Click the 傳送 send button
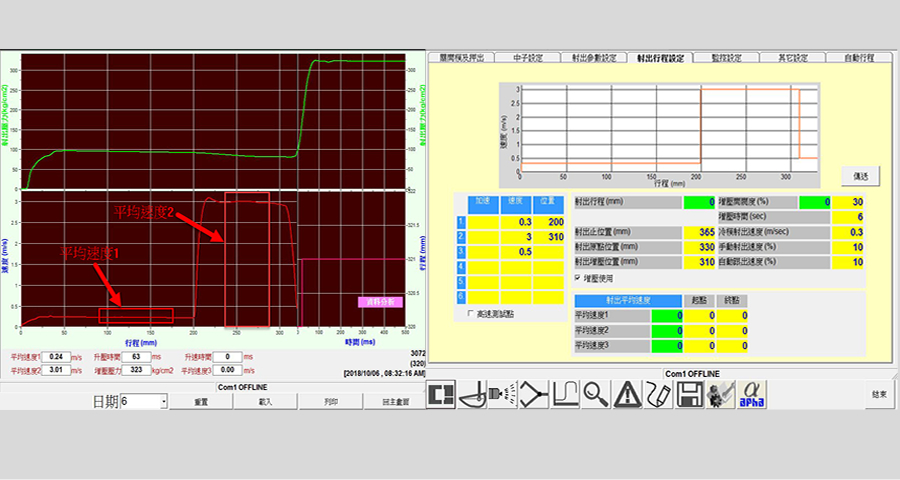 point(860,175)
